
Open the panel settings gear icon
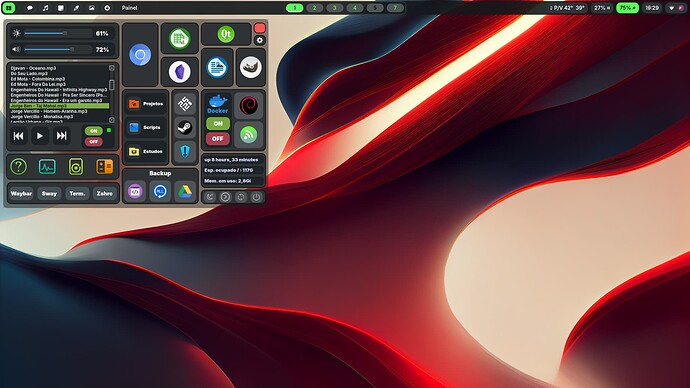coord(260,40)
